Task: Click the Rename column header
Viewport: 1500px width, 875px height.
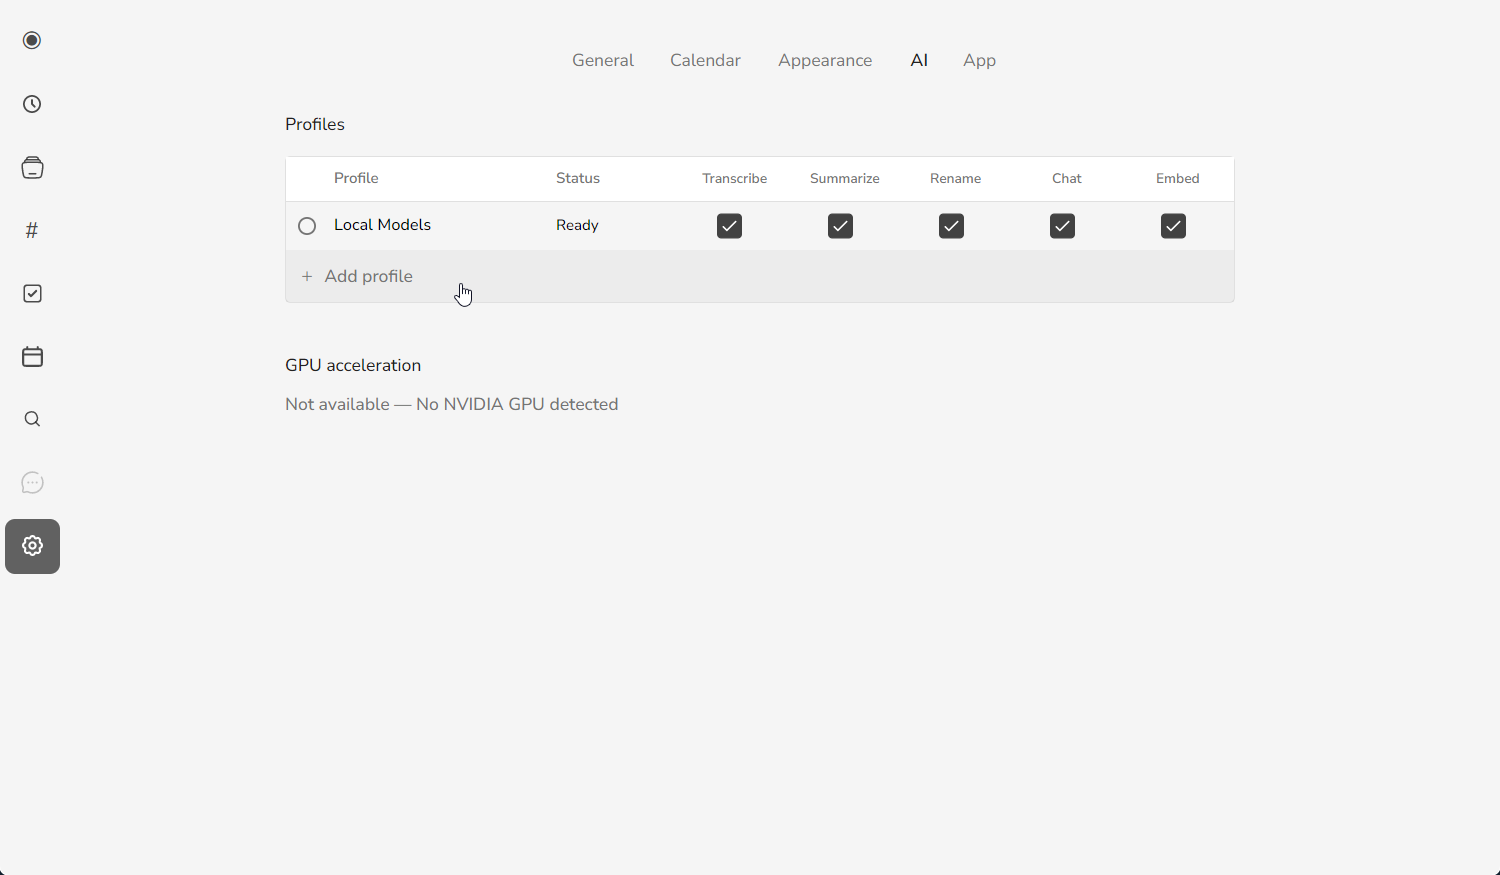Action: [956, 178]
